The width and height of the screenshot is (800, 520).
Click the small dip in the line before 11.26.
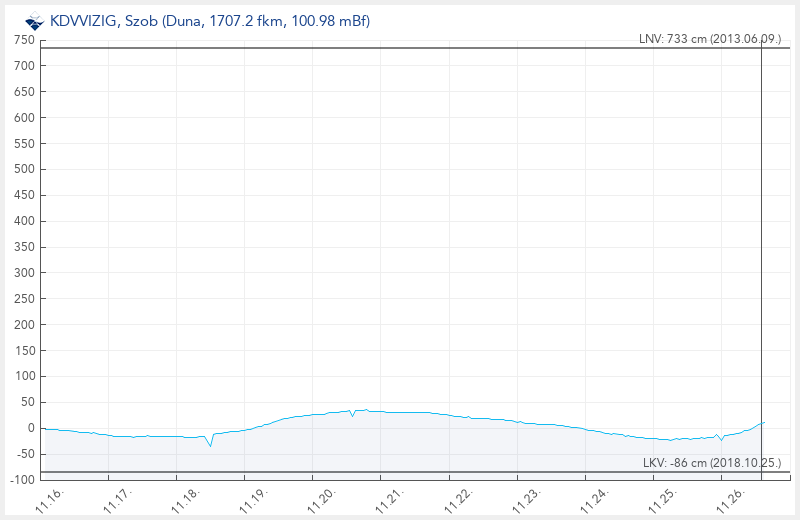click(720, 439)
